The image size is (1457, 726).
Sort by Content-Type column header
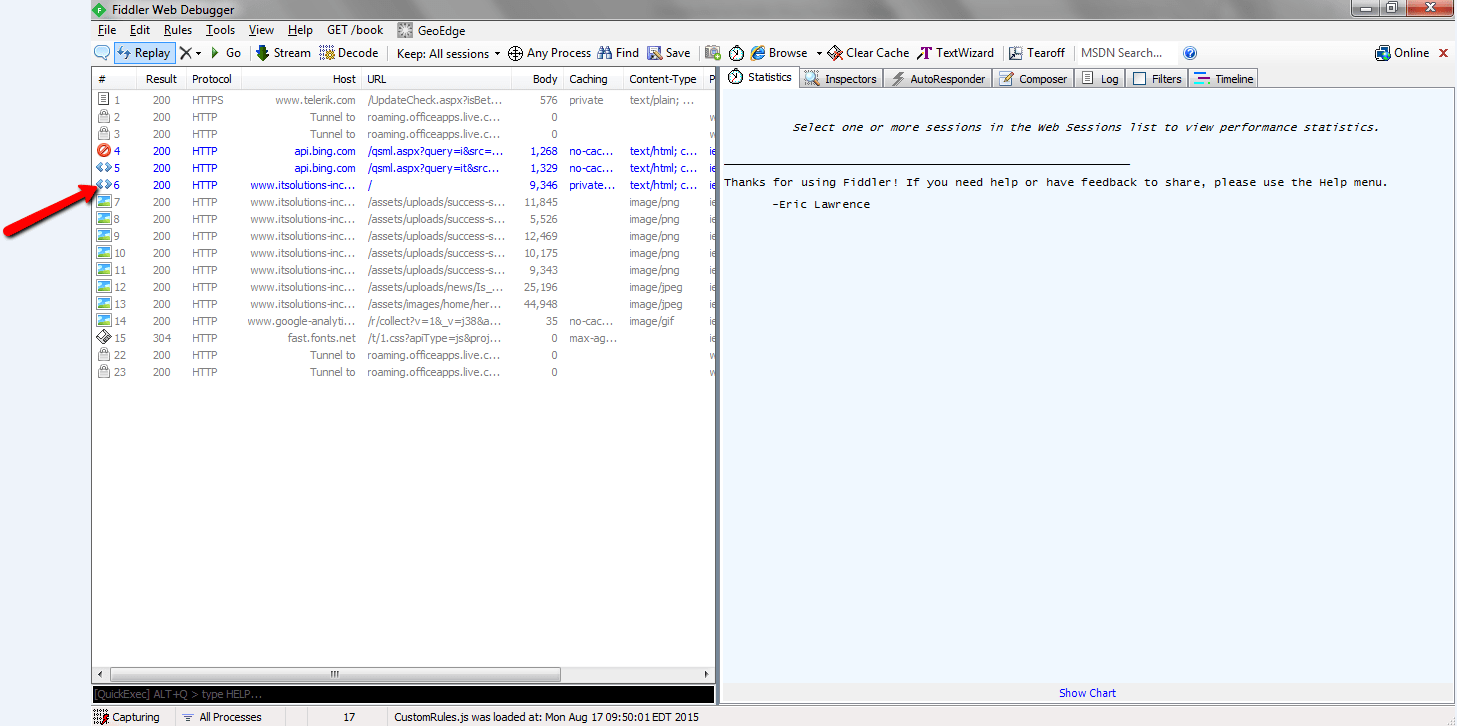(663, 79)
